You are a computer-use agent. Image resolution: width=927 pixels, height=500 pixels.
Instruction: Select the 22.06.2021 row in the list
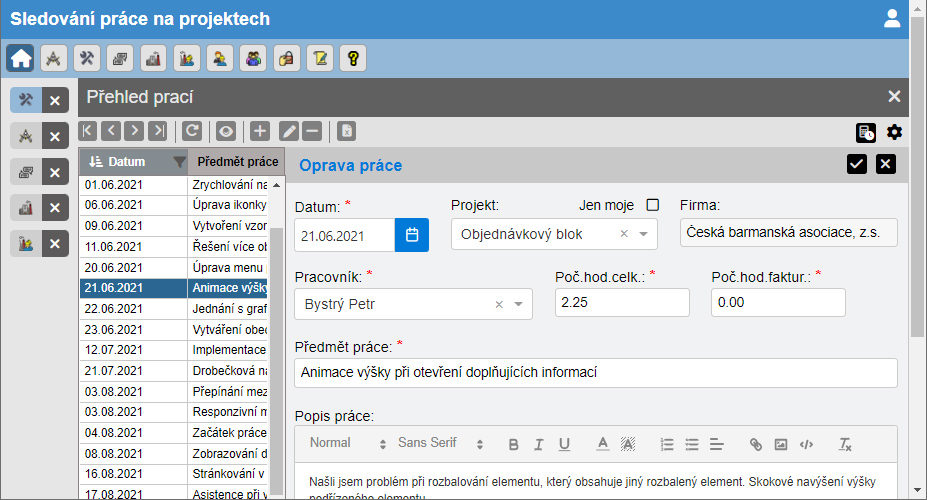[x=174, y=309]
